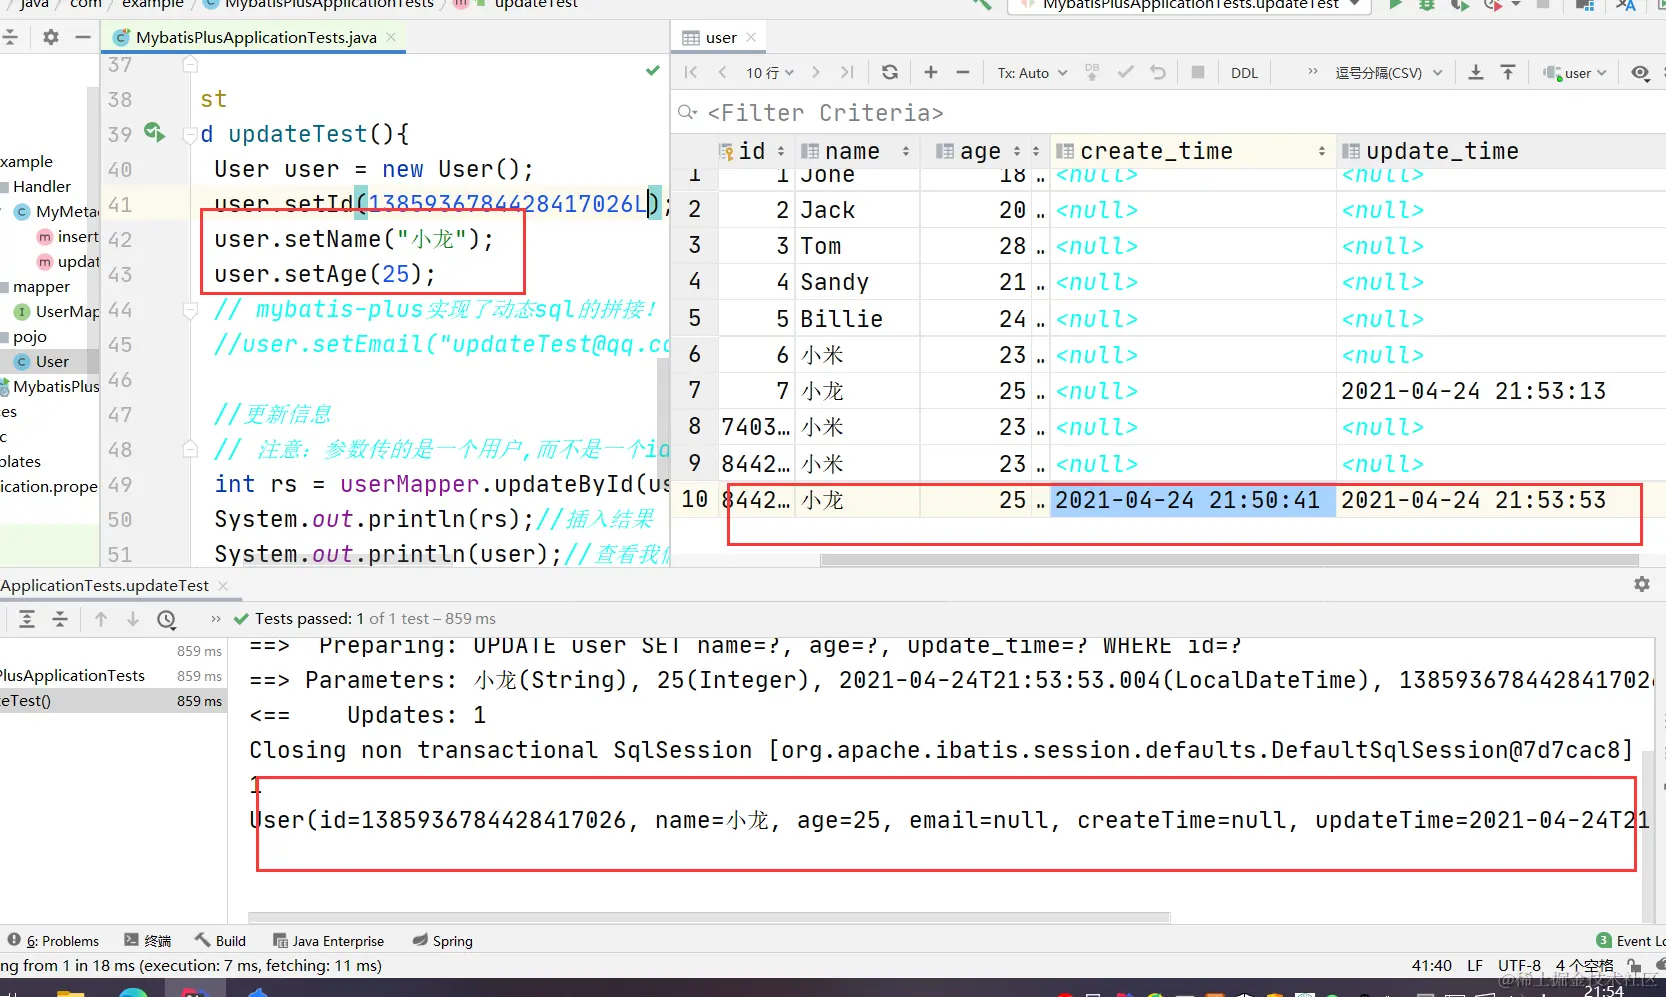Go to previous failed test arrow
Image resolution: width=1666 pixels, height=997 pixels.
101,619
